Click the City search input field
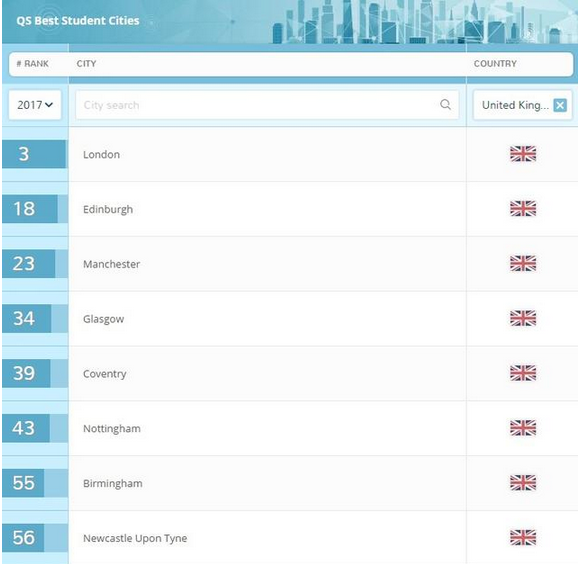Viewport: 581px width, 564px height. 267,105
